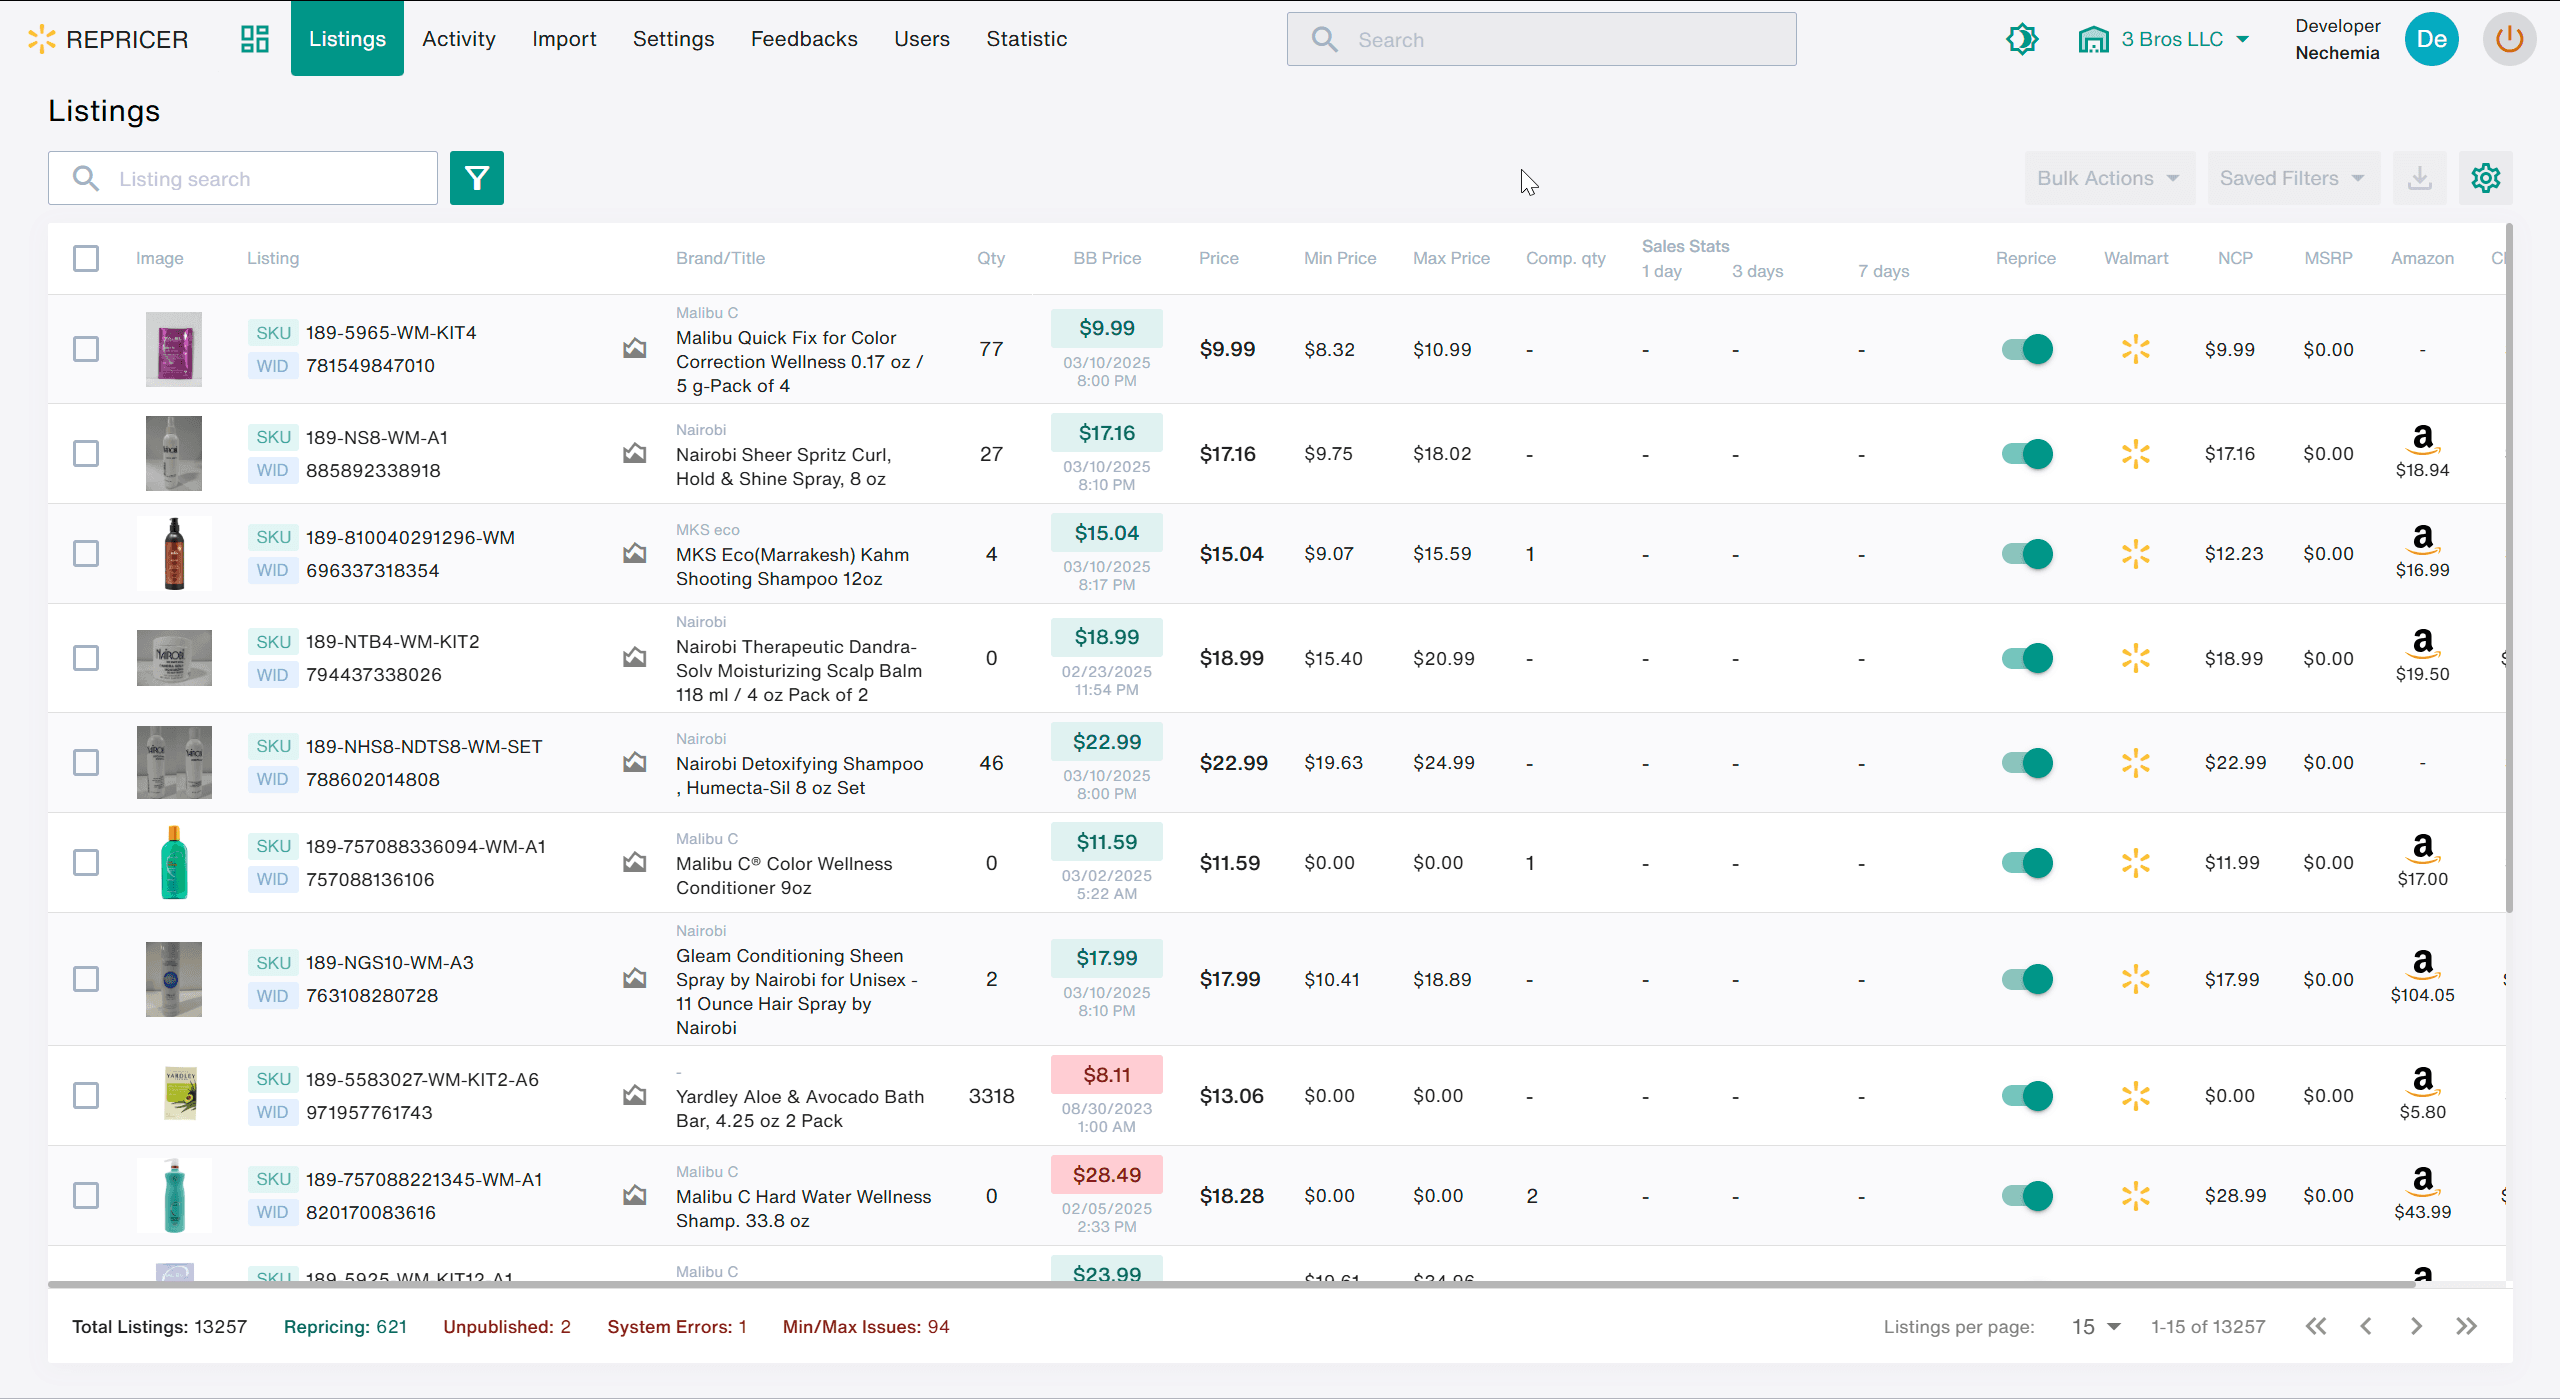Click in the Listing search field
The width and height of the screenshot is (2560, 1399).
(243, 178)
